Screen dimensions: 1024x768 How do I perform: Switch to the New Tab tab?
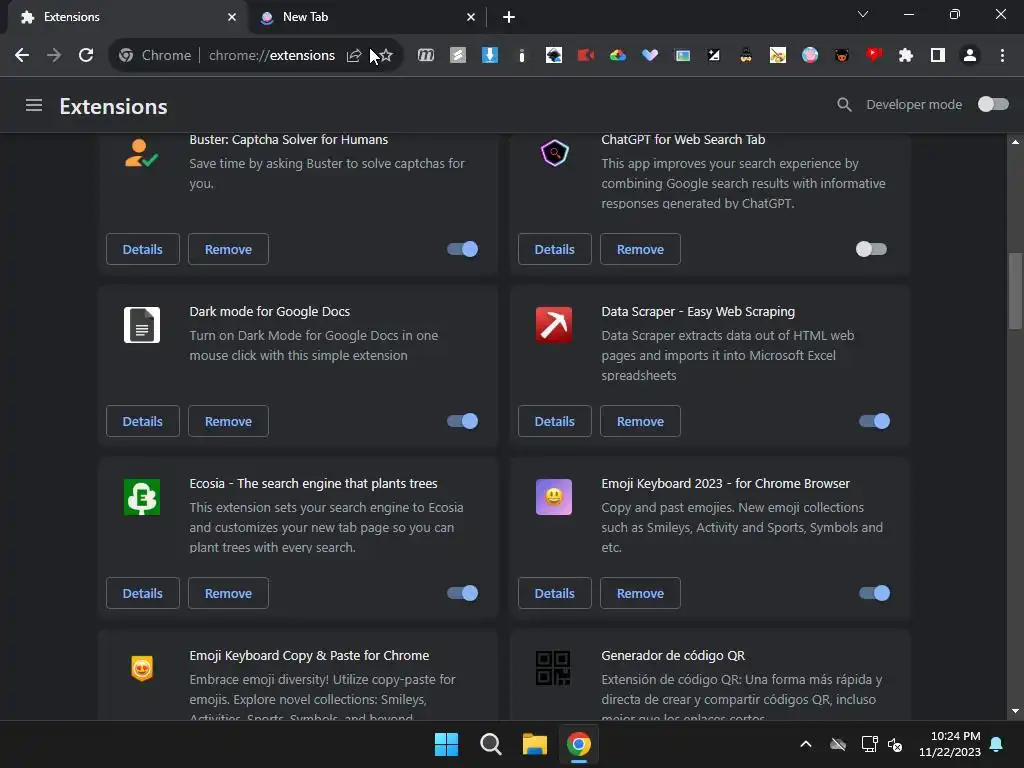[x=366, y=17]
